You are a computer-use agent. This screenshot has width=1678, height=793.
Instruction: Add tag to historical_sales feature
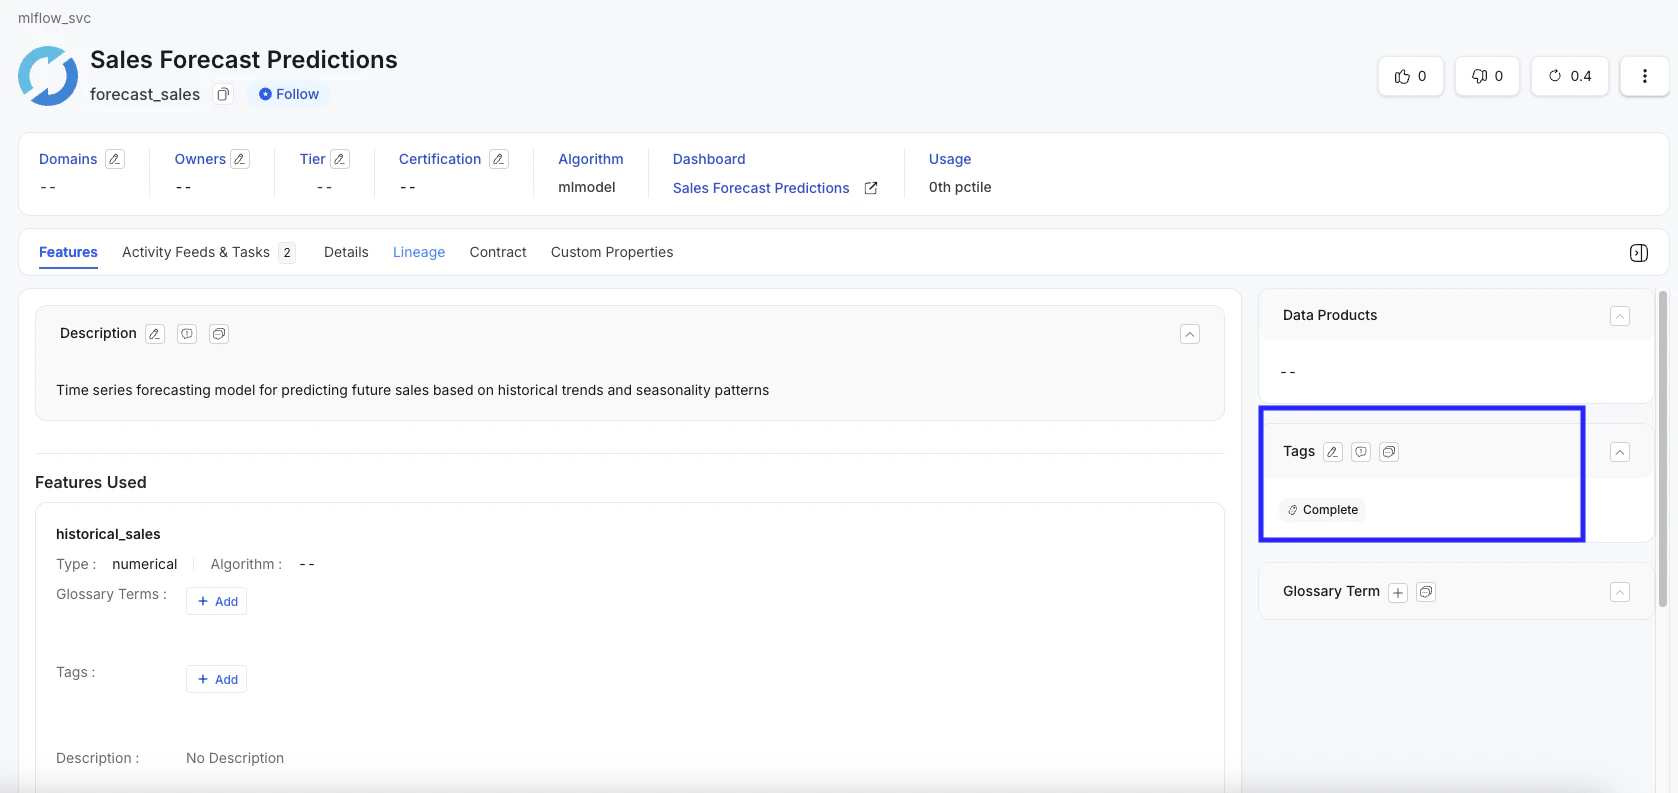216,679
